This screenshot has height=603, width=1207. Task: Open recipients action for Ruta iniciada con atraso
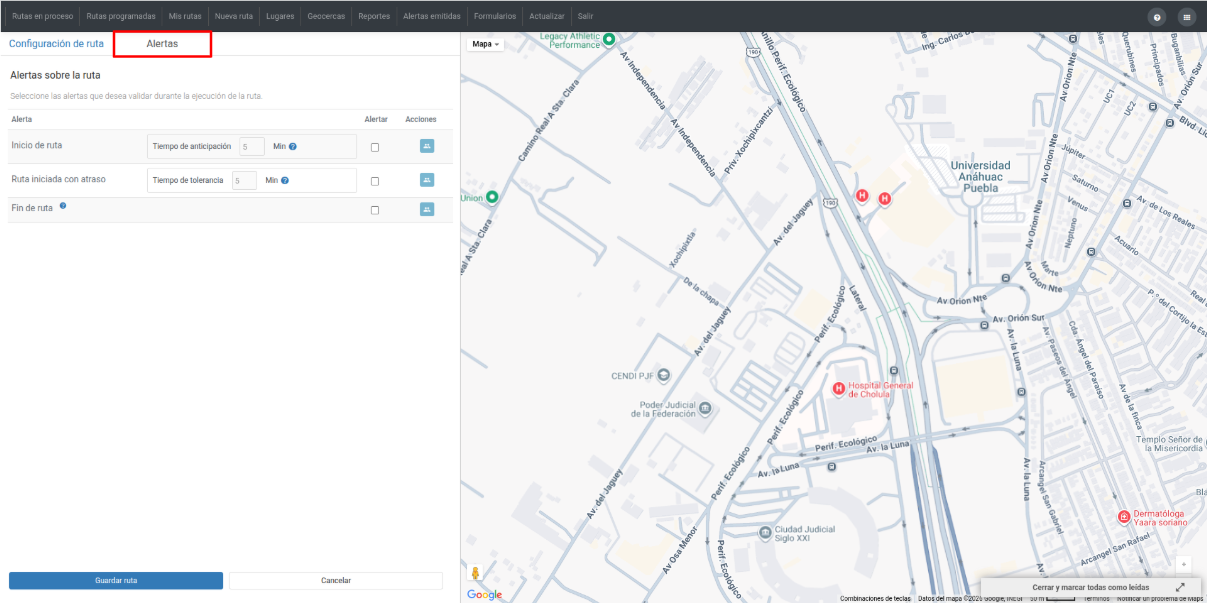coord(427,180)
